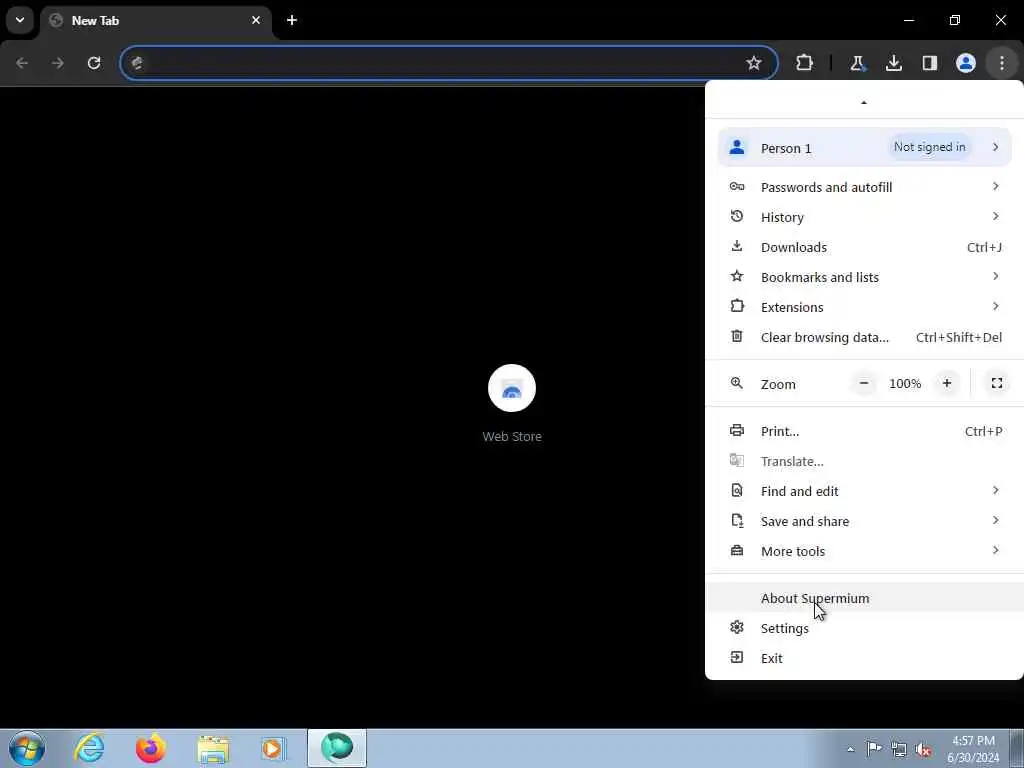
Task: Close the New Tab tab
Action: pos(256,20)
